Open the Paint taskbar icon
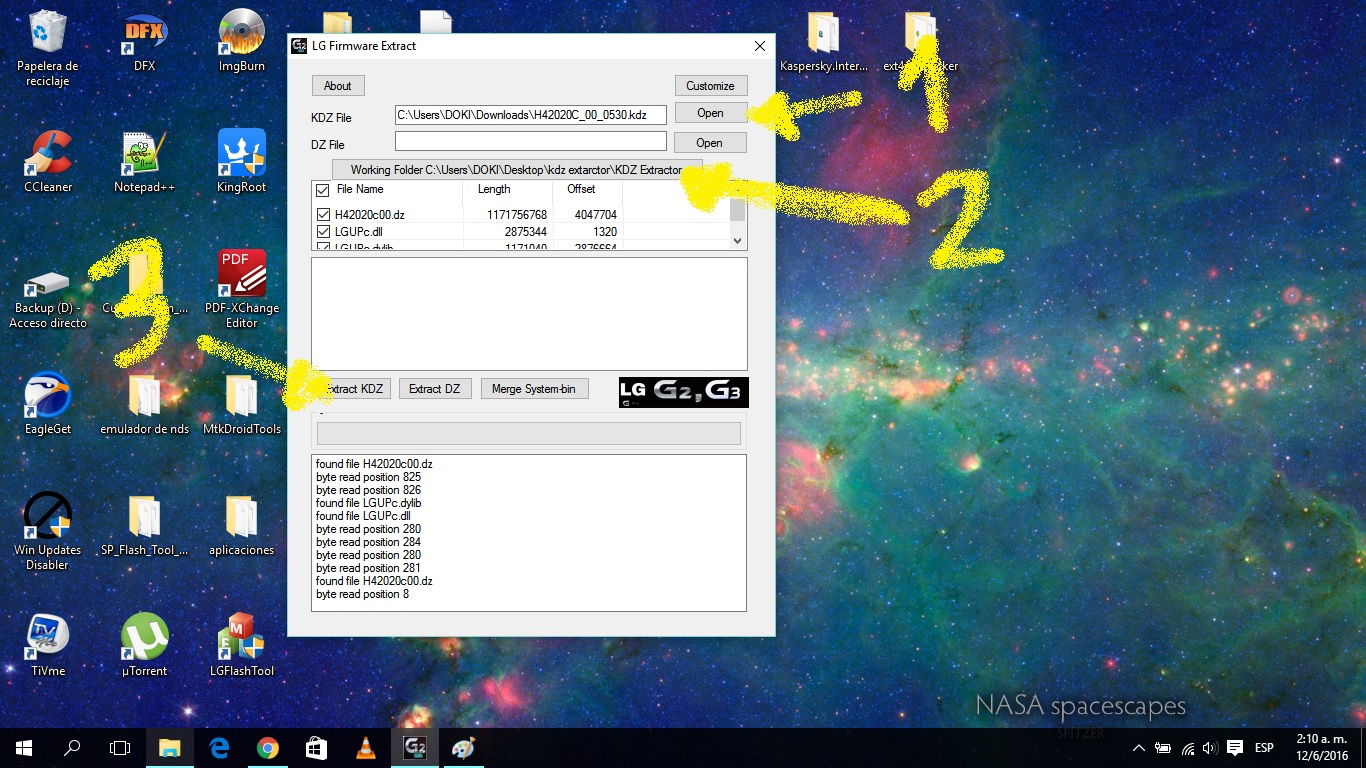The image size is (1366, 768). tap(463, 748)
